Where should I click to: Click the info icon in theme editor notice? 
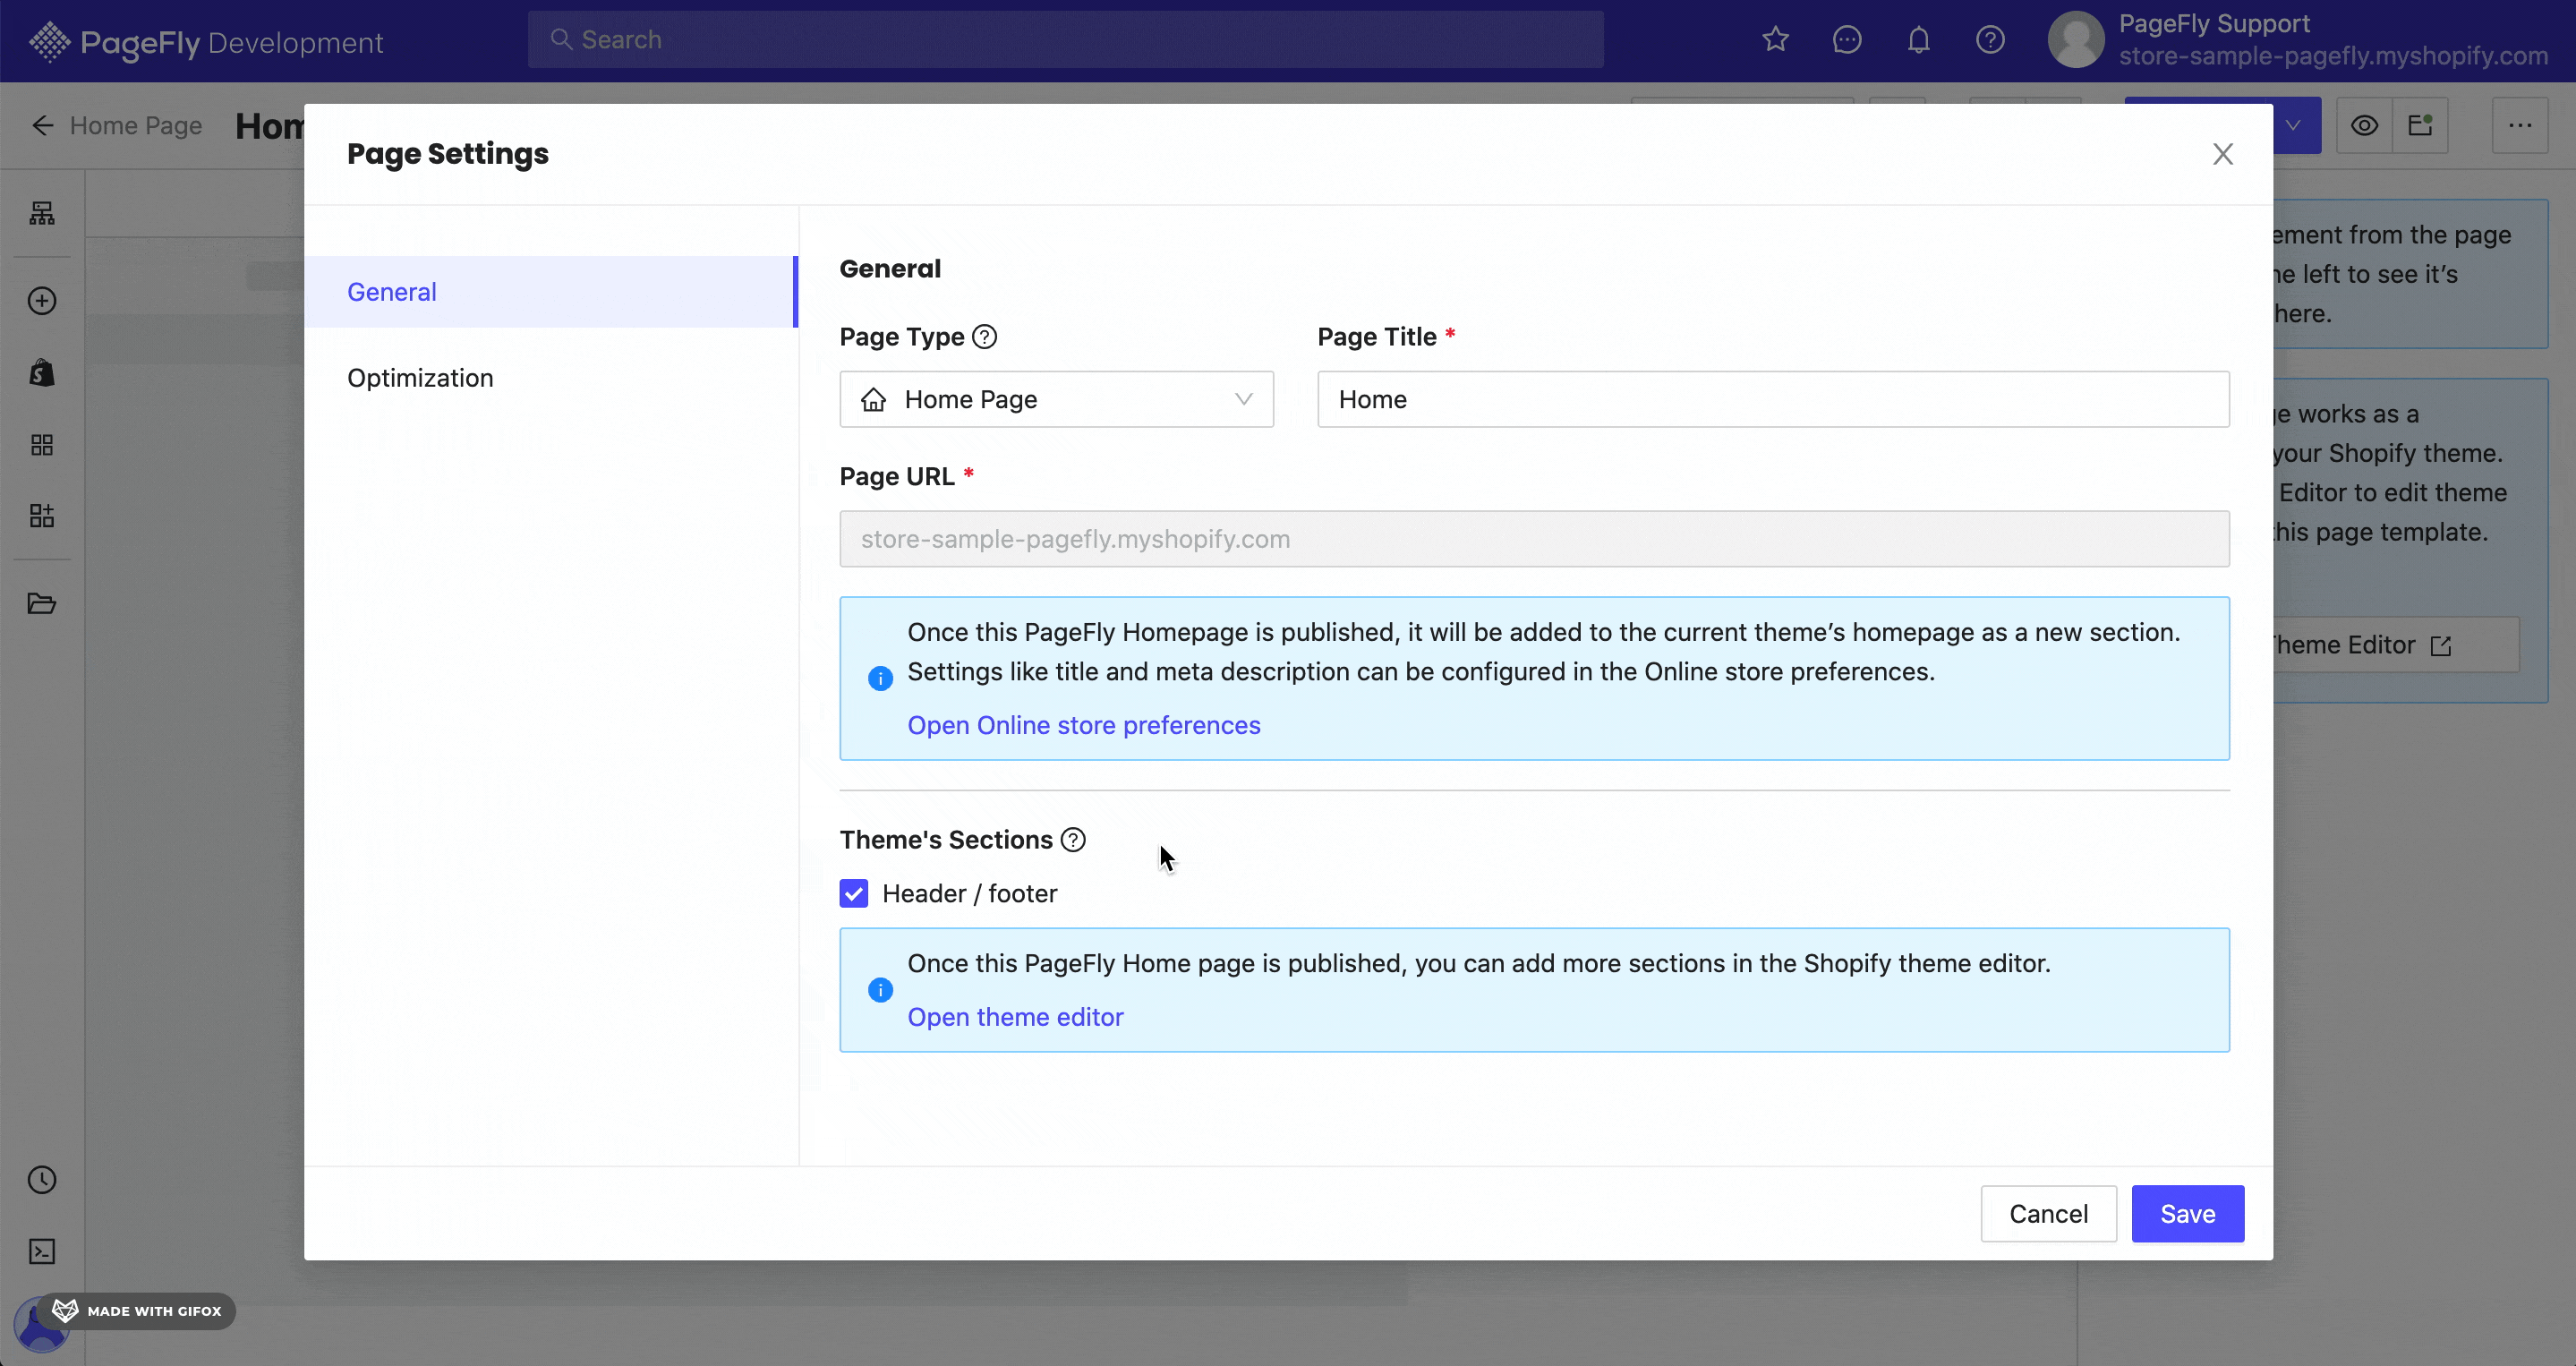click(880, 990)
